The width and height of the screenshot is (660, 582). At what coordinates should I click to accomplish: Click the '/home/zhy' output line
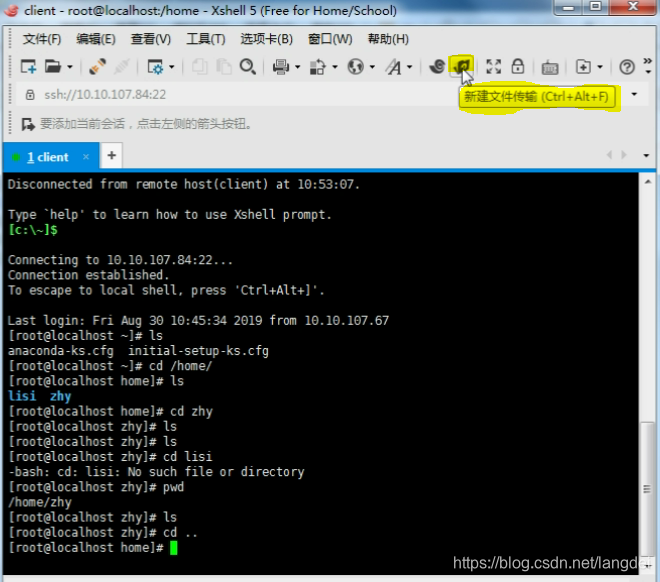40,502
